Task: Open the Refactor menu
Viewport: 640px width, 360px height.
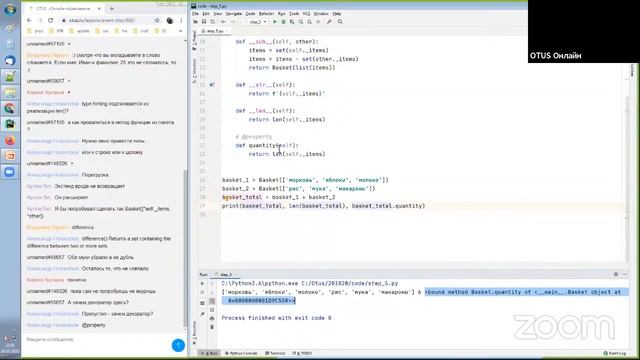Action: point(267,13)
